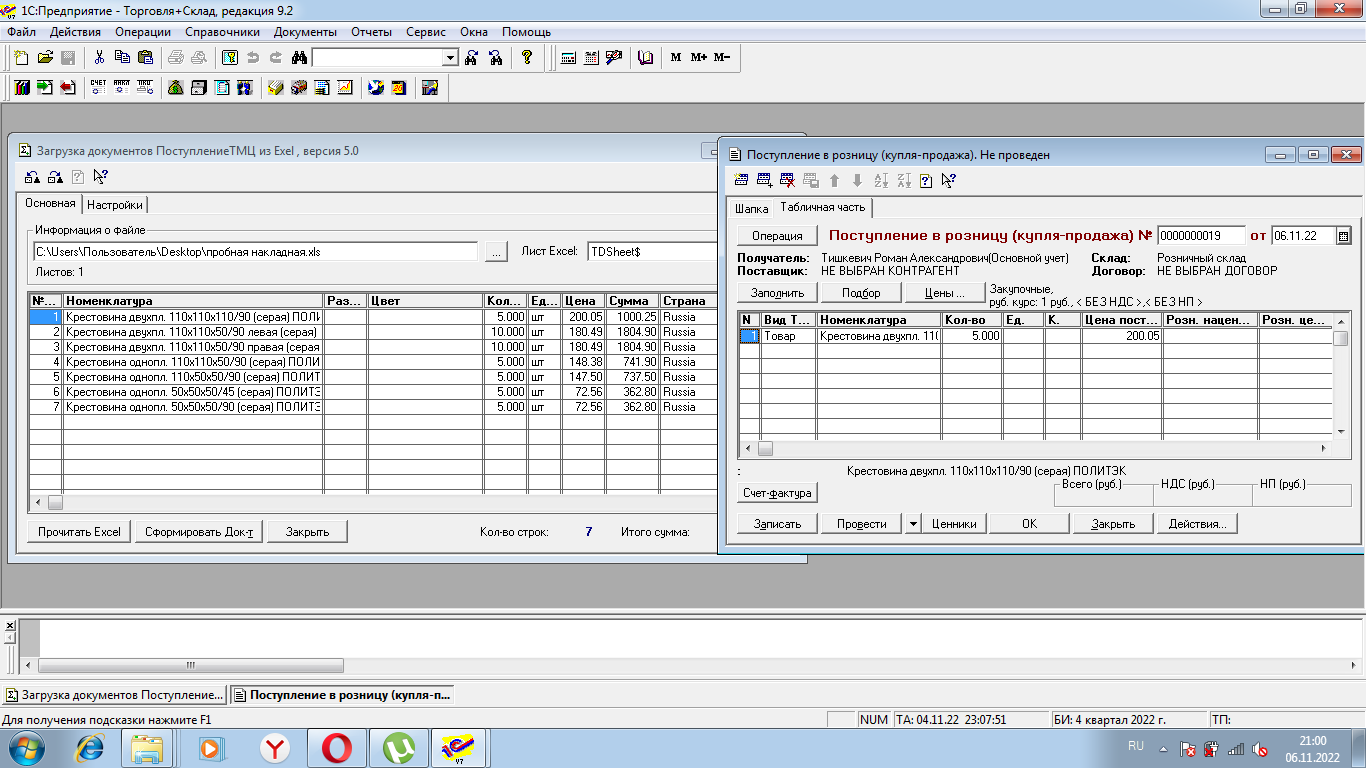Click the move row up arrow icon
1366x768 pixels.
click(x=834, y=181)
